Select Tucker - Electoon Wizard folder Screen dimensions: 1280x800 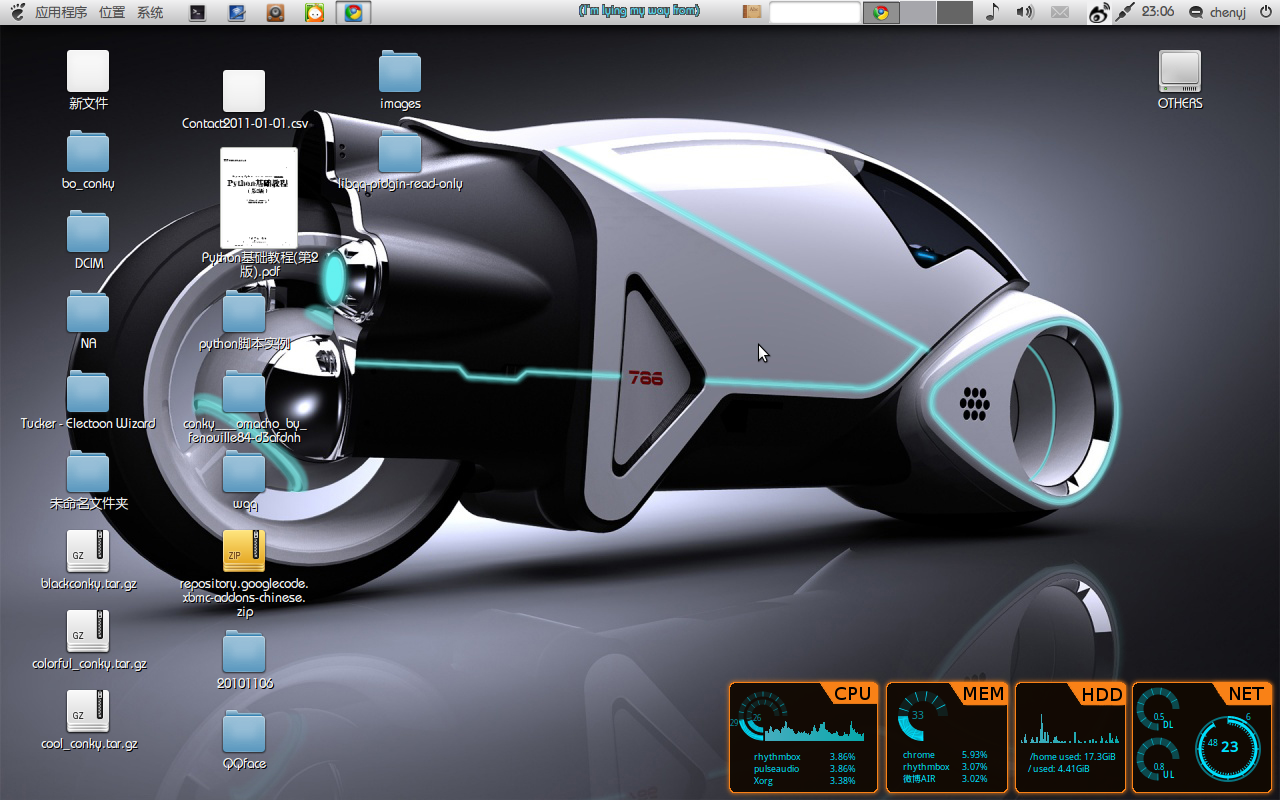[x=88, y=400]
